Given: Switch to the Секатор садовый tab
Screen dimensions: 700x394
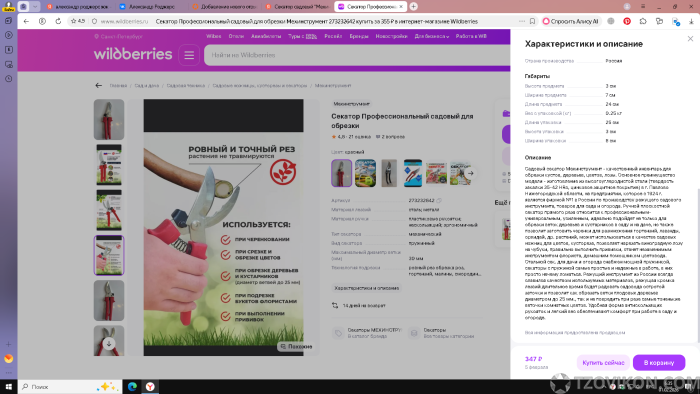Looking at the screenshot, I should 297,6.
